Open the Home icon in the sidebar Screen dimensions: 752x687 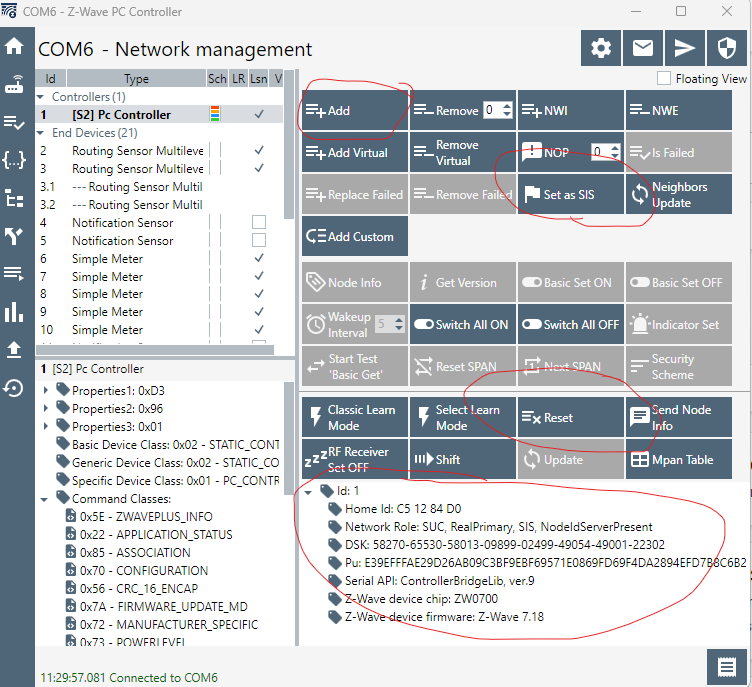(14, 47)
